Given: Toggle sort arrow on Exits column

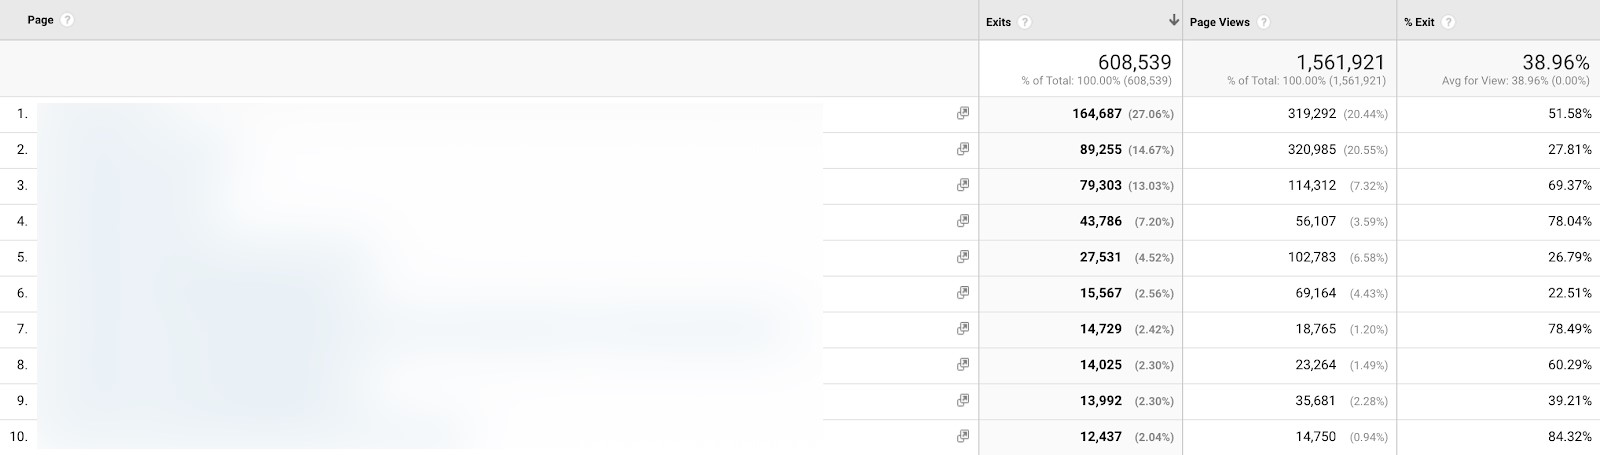Looking at the screenshot, I should click(x=1173, y=21).
